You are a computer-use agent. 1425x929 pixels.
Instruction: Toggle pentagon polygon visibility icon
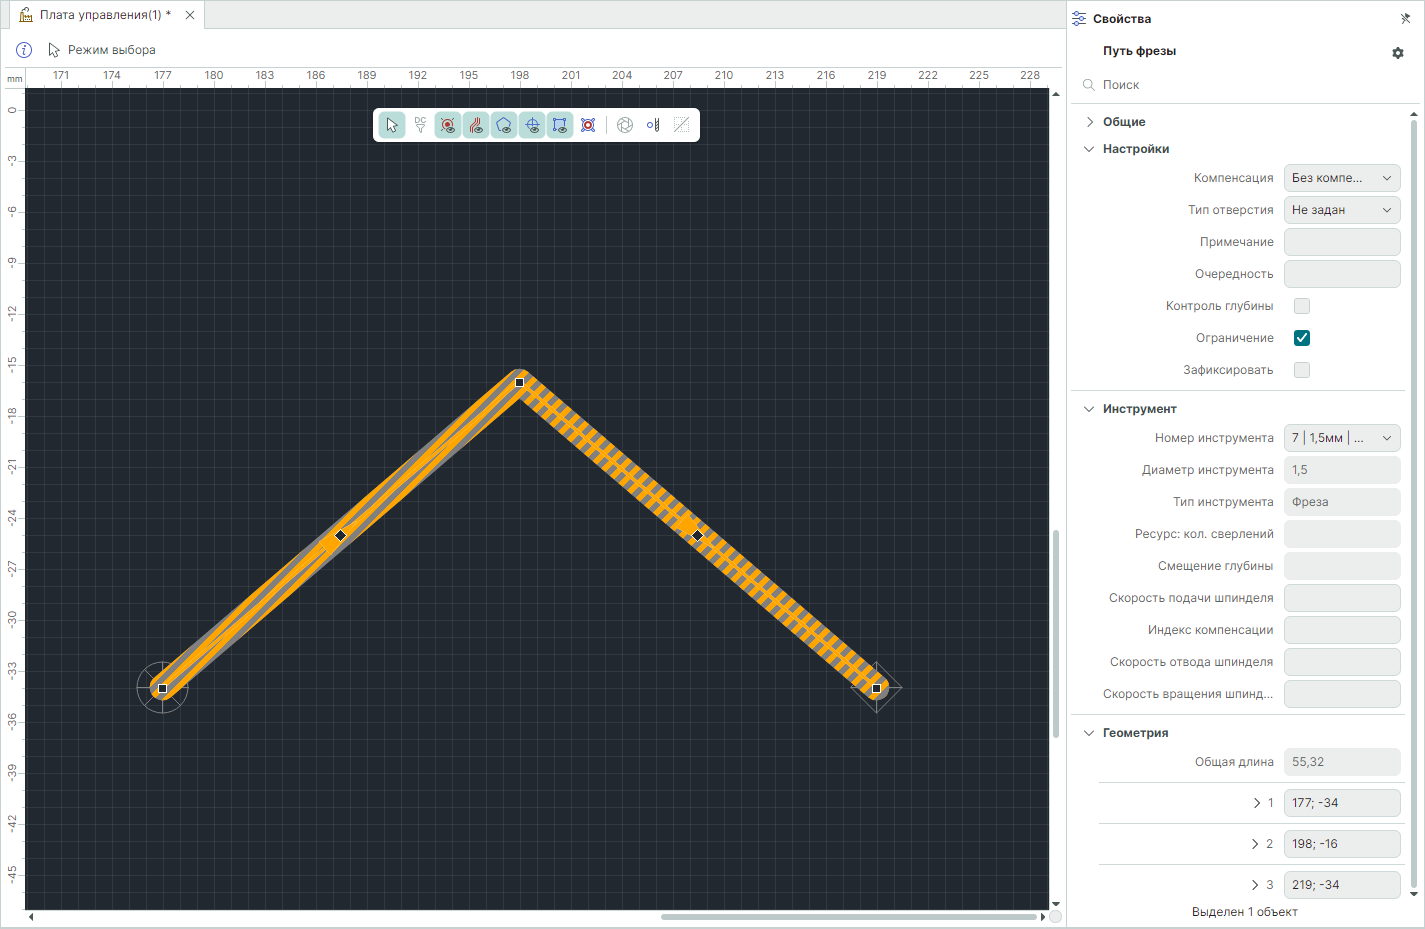pos(504,125)
